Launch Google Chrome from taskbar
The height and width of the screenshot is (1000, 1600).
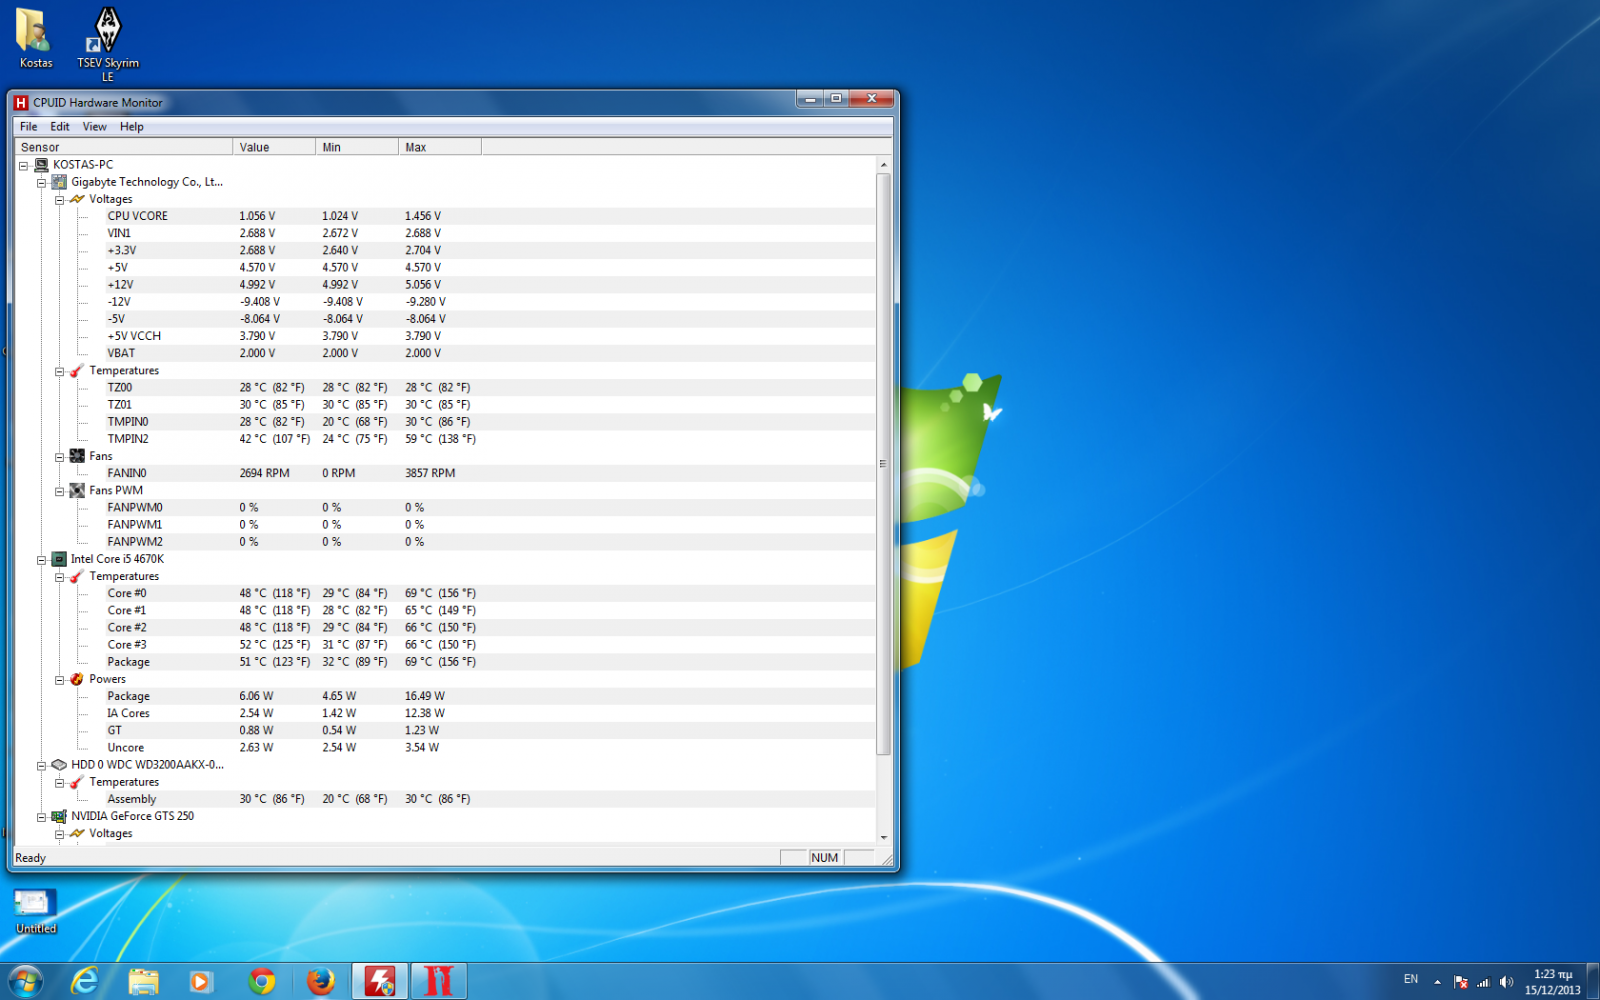click(262, 981)
